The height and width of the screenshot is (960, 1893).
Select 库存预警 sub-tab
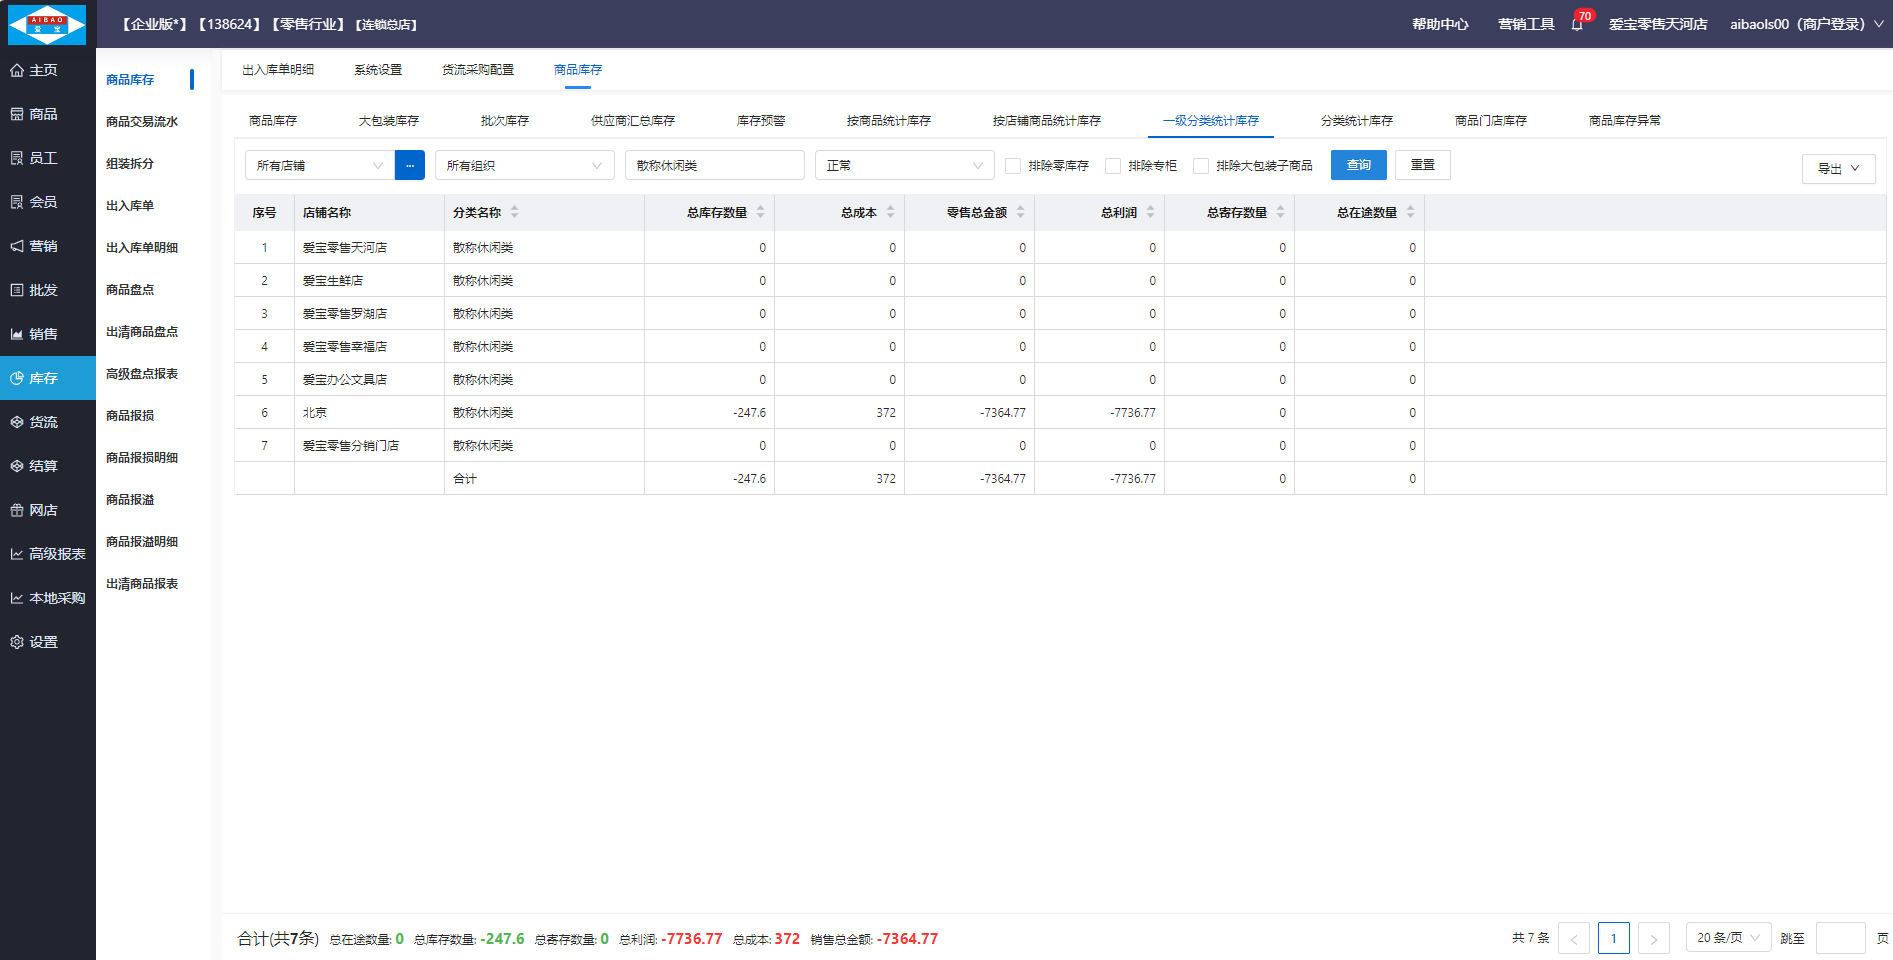point(761,121)
